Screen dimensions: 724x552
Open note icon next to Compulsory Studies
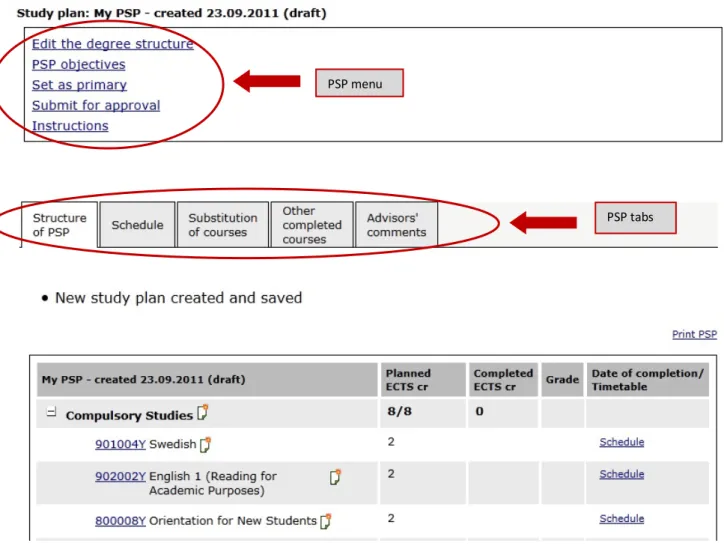click(203, 412)
